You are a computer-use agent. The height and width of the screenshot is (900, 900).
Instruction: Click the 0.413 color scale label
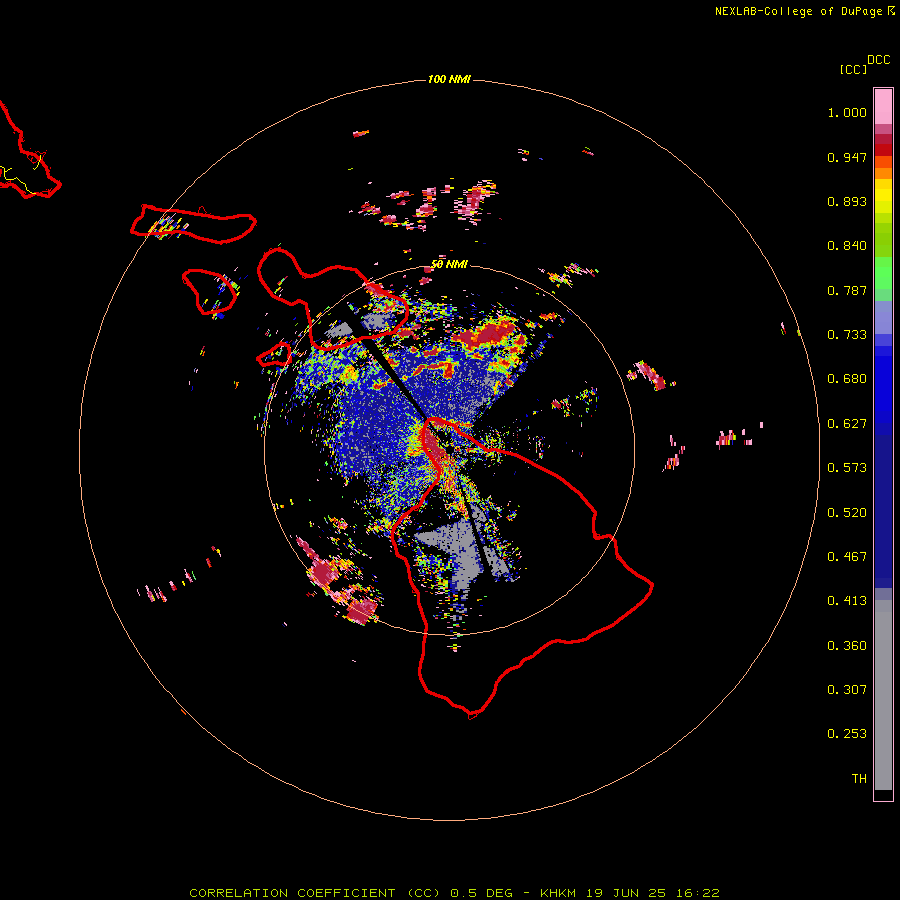(847, 601)
